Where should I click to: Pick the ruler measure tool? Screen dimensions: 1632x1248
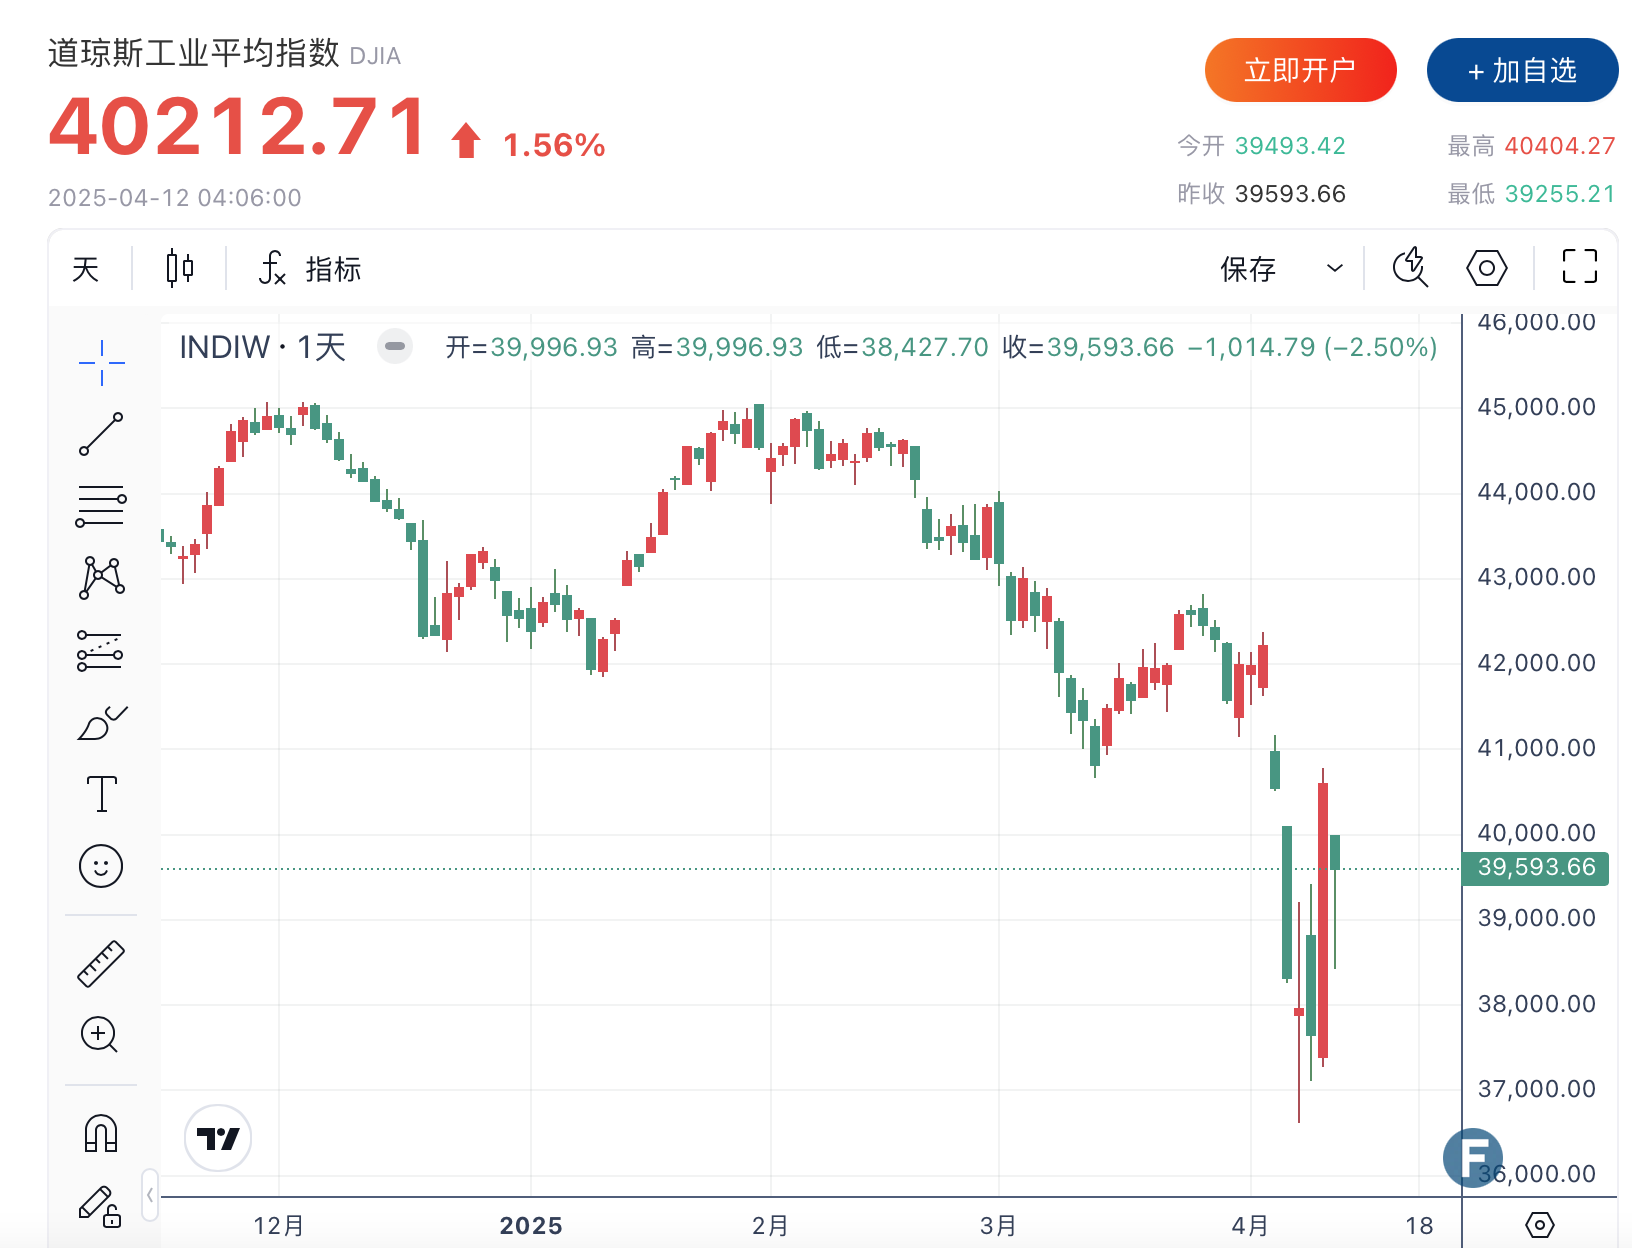(101, 964)
